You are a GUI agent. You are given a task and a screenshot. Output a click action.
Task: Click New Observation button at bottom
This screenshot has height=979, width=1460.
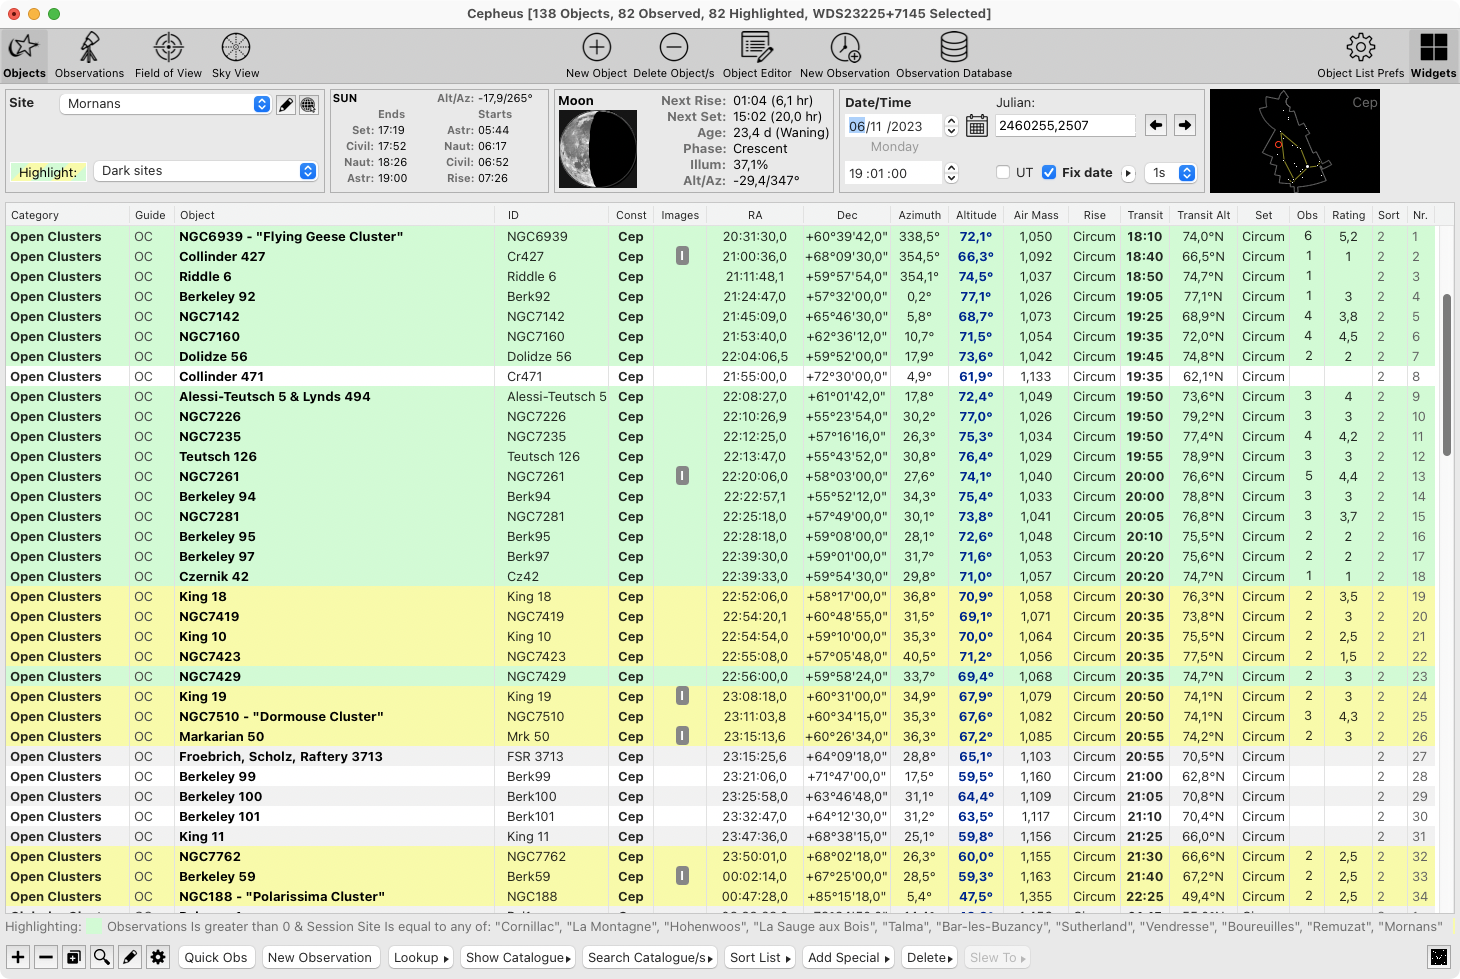(x=320, y=957)
